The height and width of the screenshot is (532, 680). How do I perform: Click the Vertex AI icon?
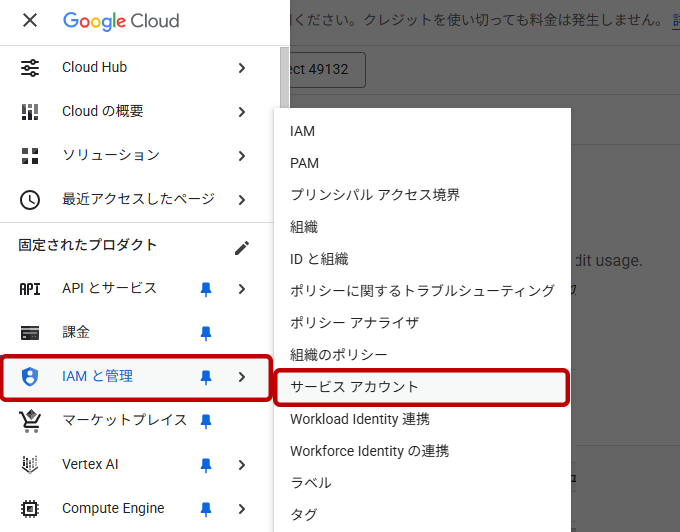point(30,465)
